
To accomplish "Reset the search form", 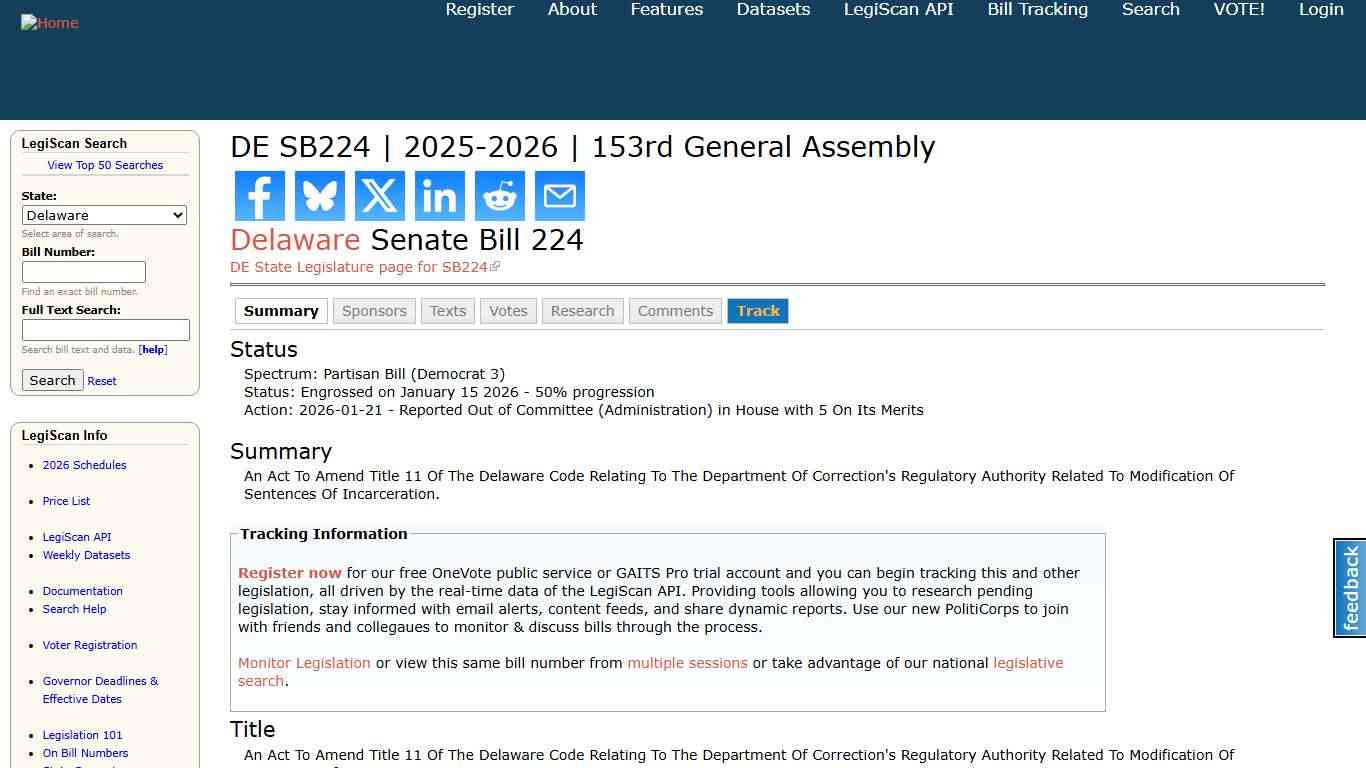I will click(x=102, y=381).
